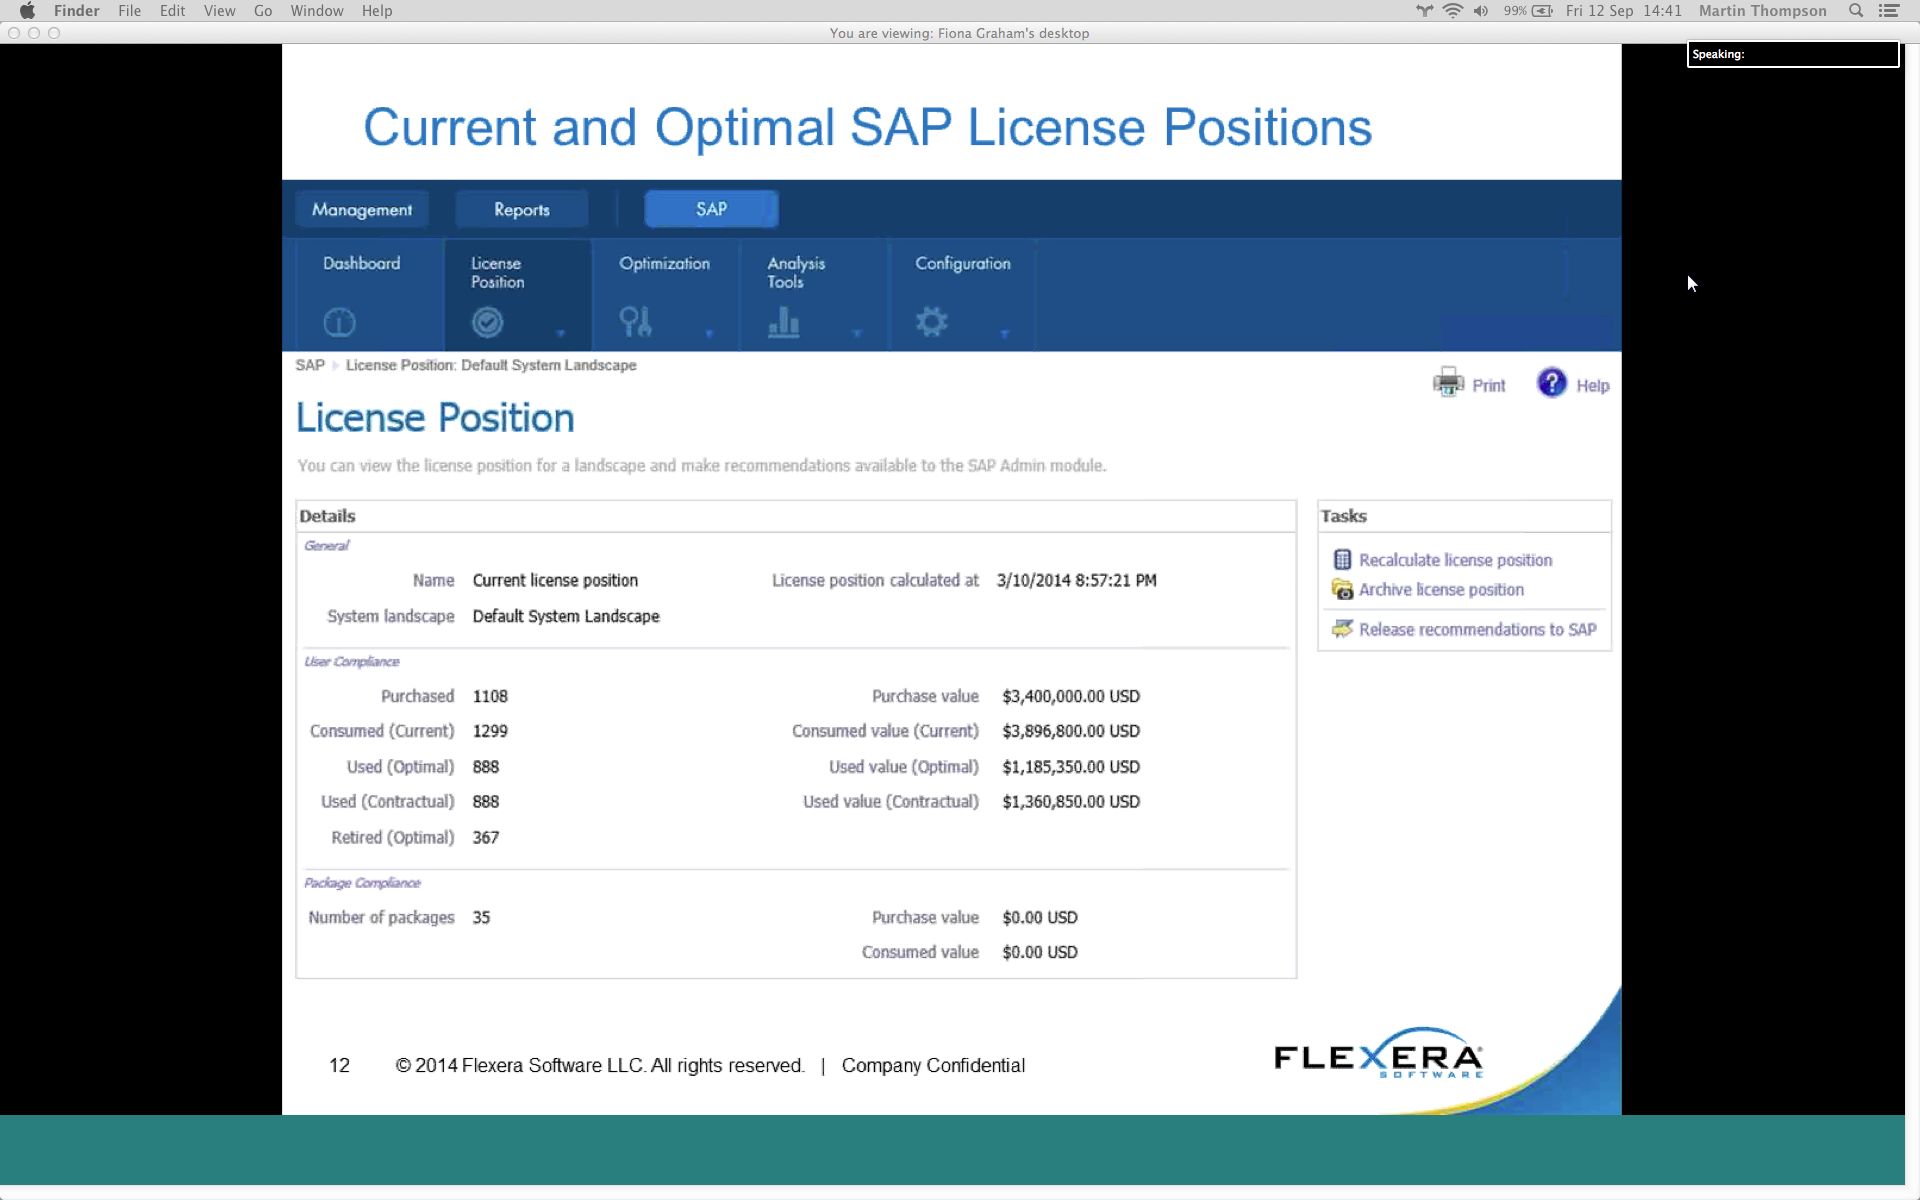1920x1200 pixels.
Task: Switch to the Management tab
Action: (x=362, y=210)
